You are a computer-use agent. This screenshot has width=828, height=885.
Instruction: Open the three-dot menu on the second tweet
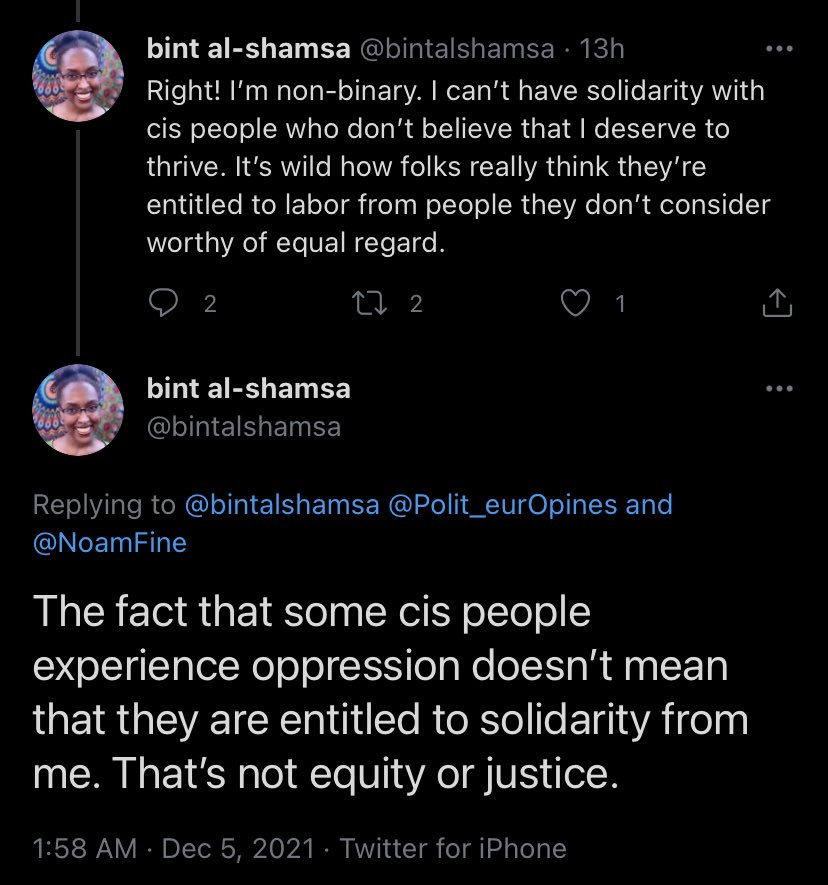pyautogui.click(x=778, y=389)
